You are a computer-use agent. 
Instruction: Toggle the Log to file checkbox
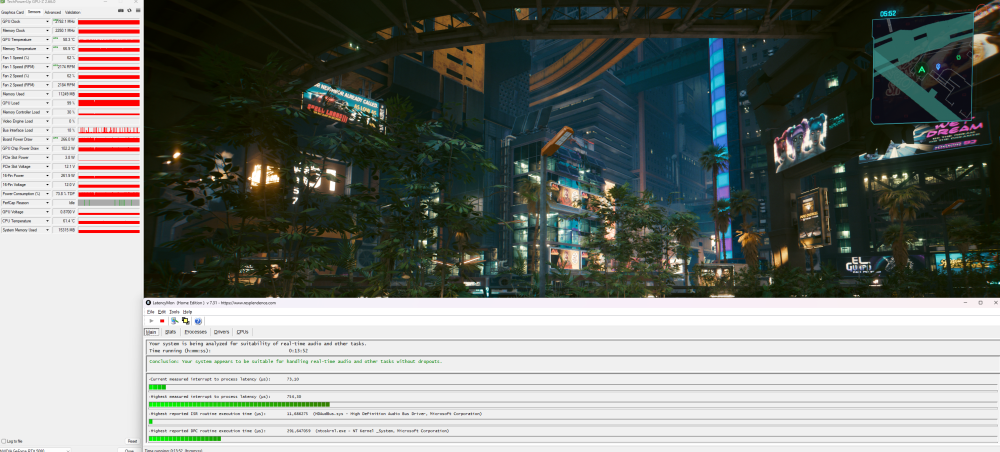click(4, 441)
